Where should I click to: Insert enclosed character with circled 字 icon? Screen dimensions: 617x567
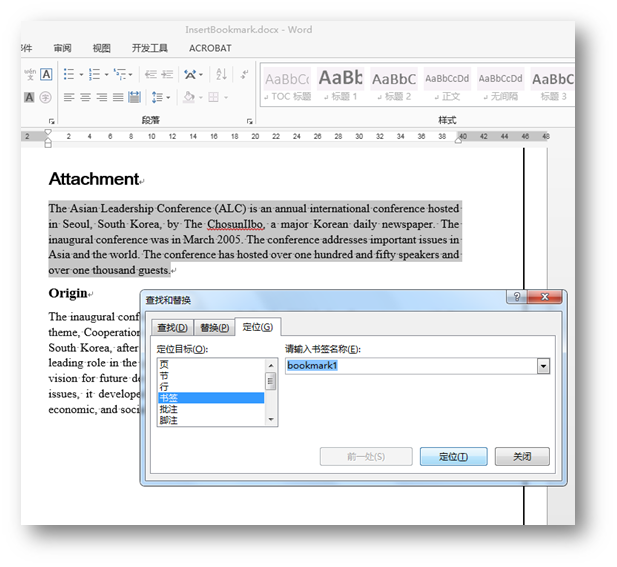coord(46,97)
